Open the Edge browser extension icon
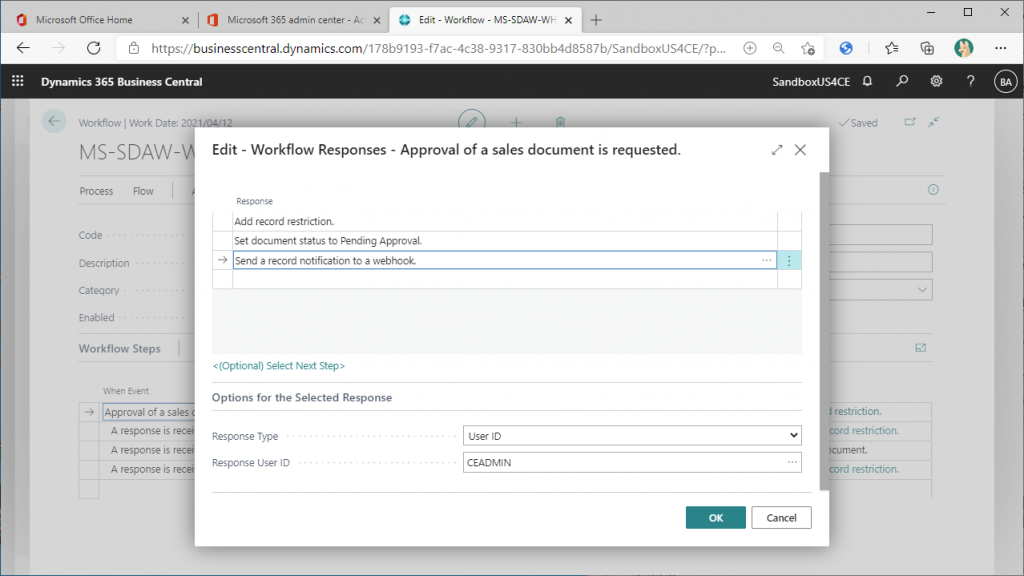The width and height of the screenshot is (1024, 576). click(x=846, y=48)
